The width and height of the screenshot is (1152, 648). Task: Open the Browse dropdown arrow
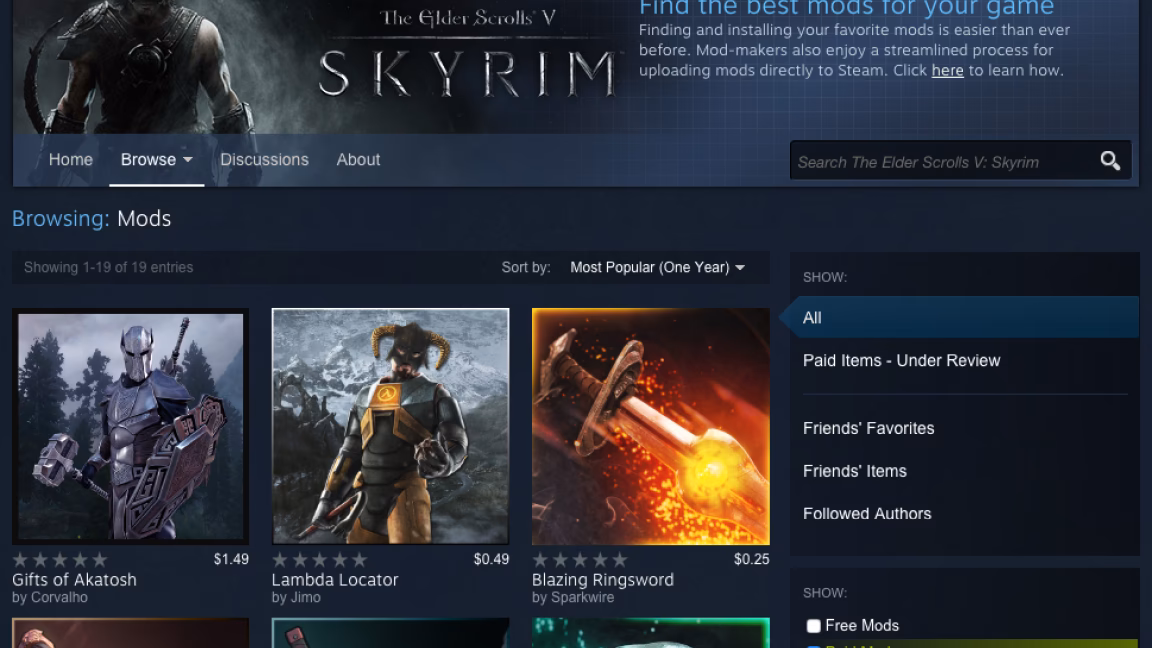[x=188, y=159]
